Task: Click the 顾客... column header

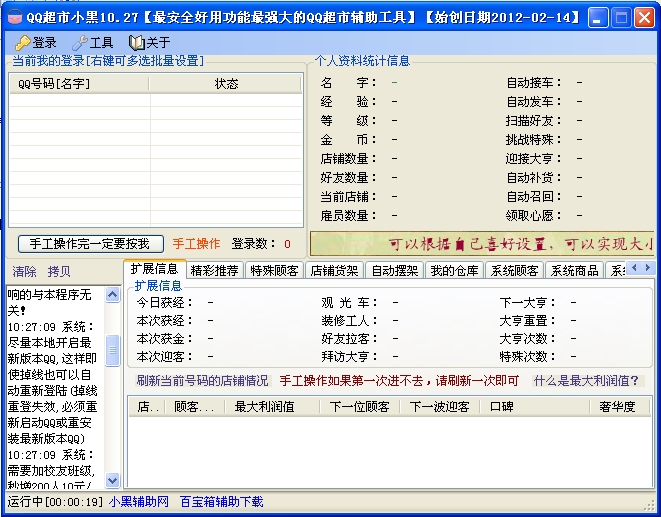Action: coord(195,407)
